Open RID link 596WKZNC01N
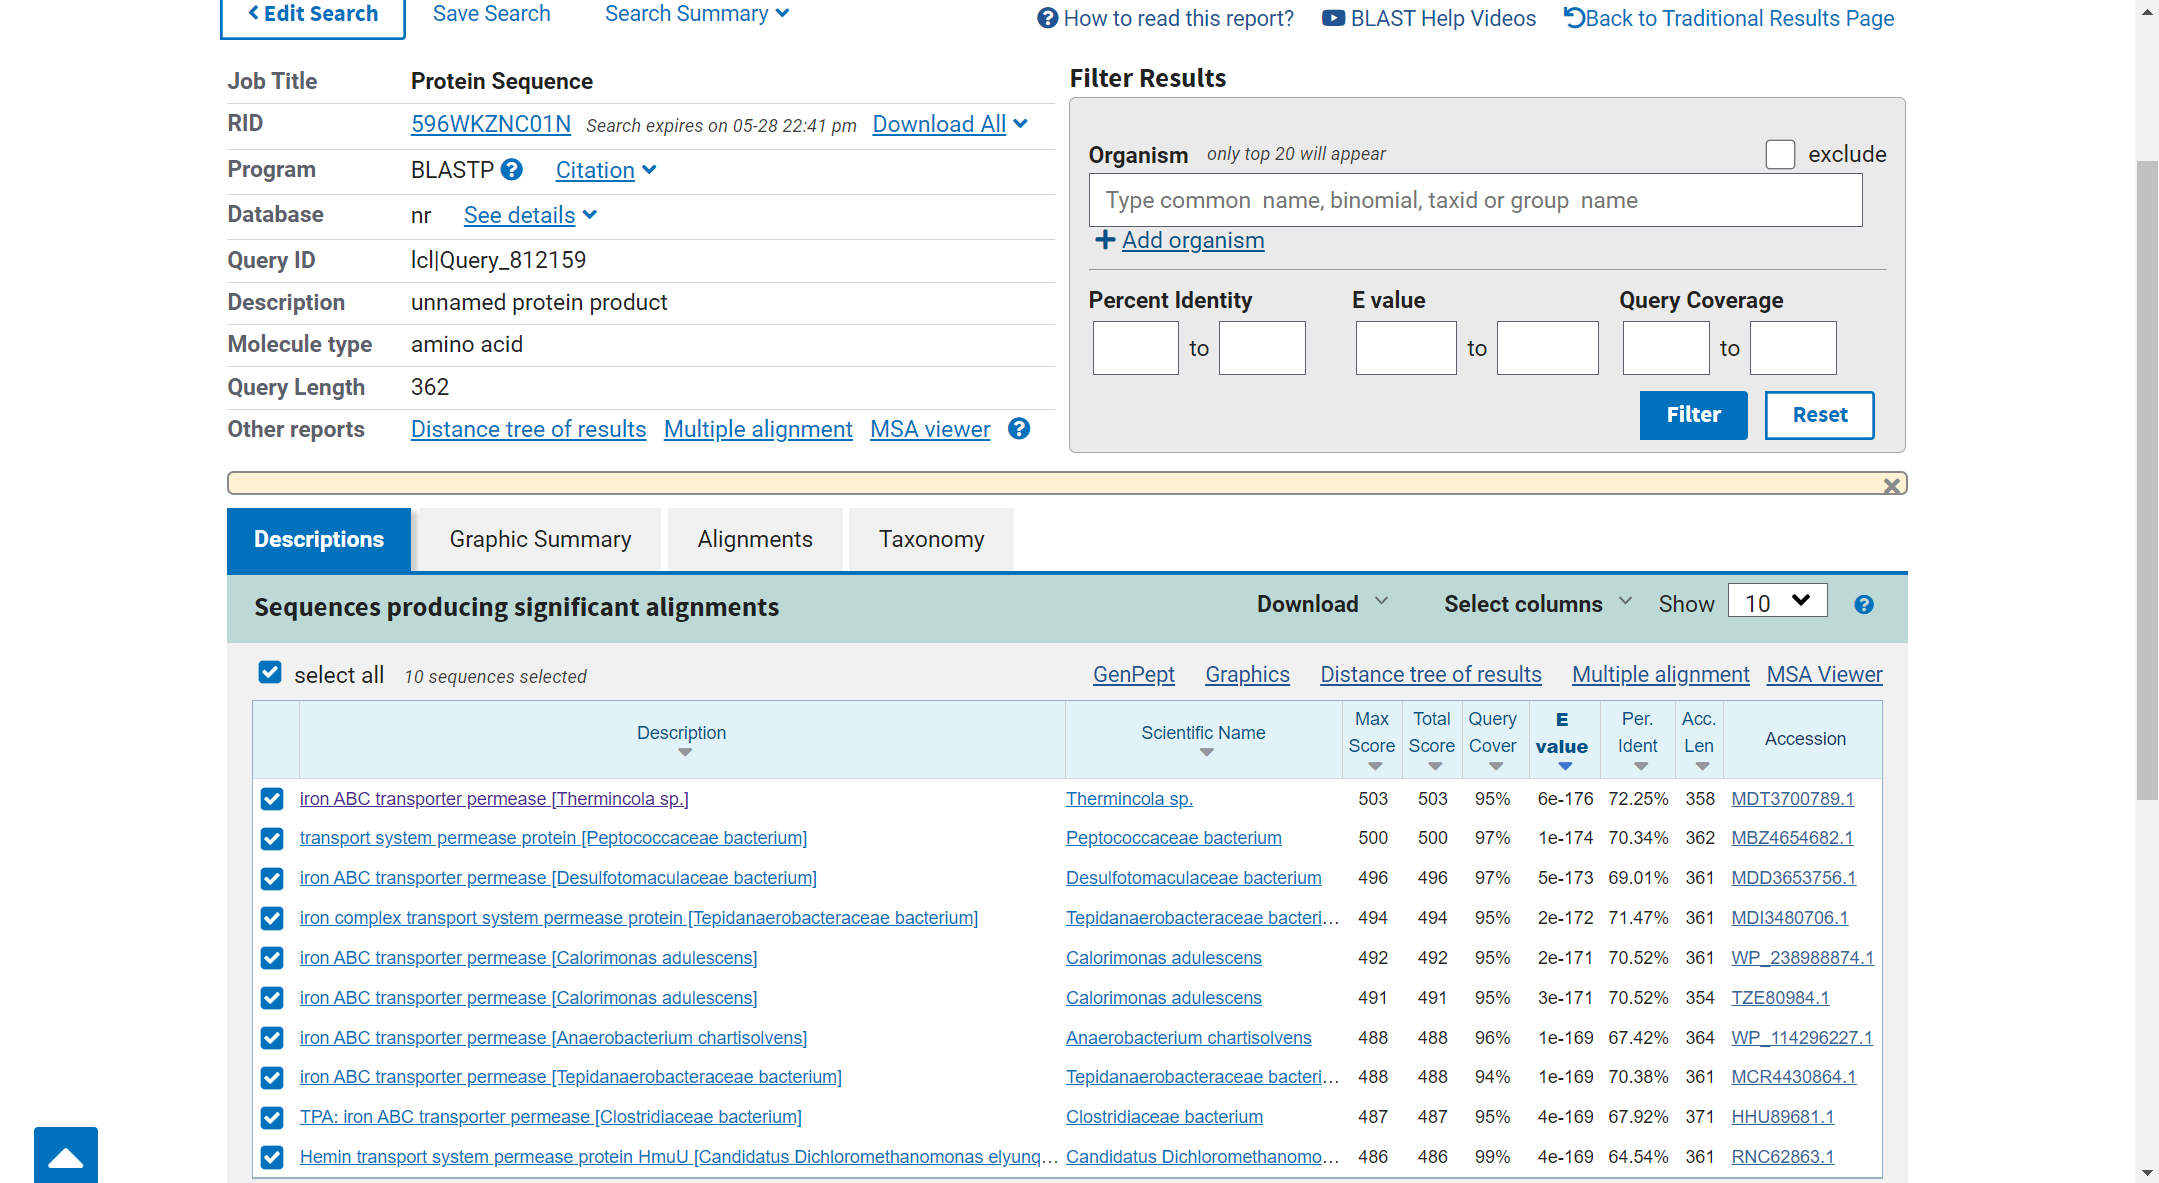 click(x=491, y=124)
